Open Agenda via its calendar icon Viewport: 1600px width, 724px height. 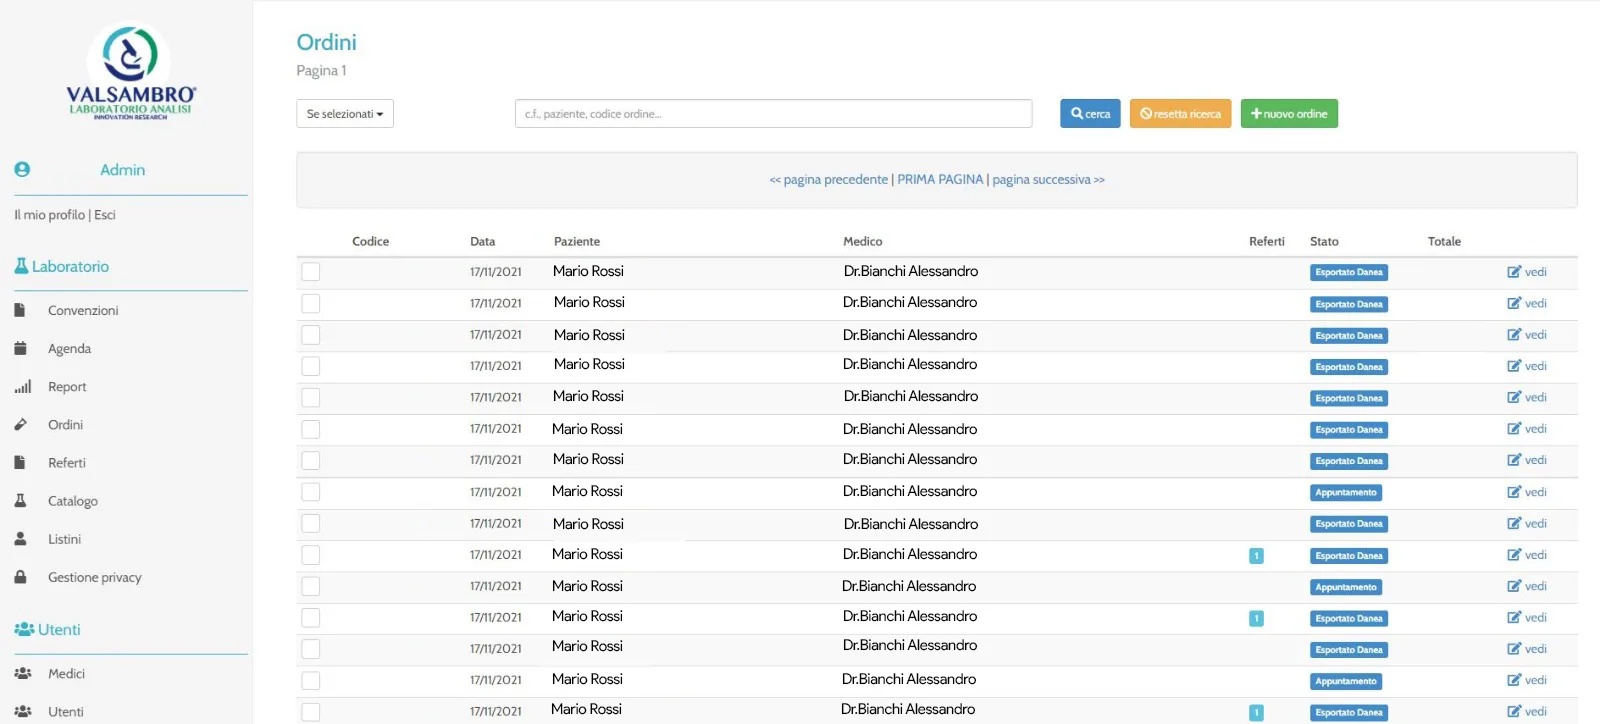click(x=20, y=348)
